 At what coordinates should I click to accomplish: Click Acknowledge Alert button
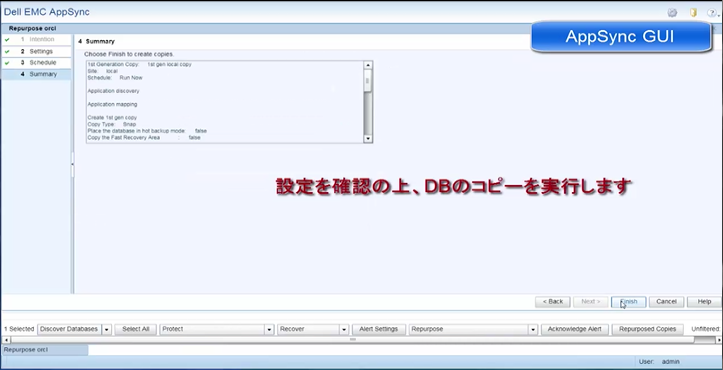[575, 329]
